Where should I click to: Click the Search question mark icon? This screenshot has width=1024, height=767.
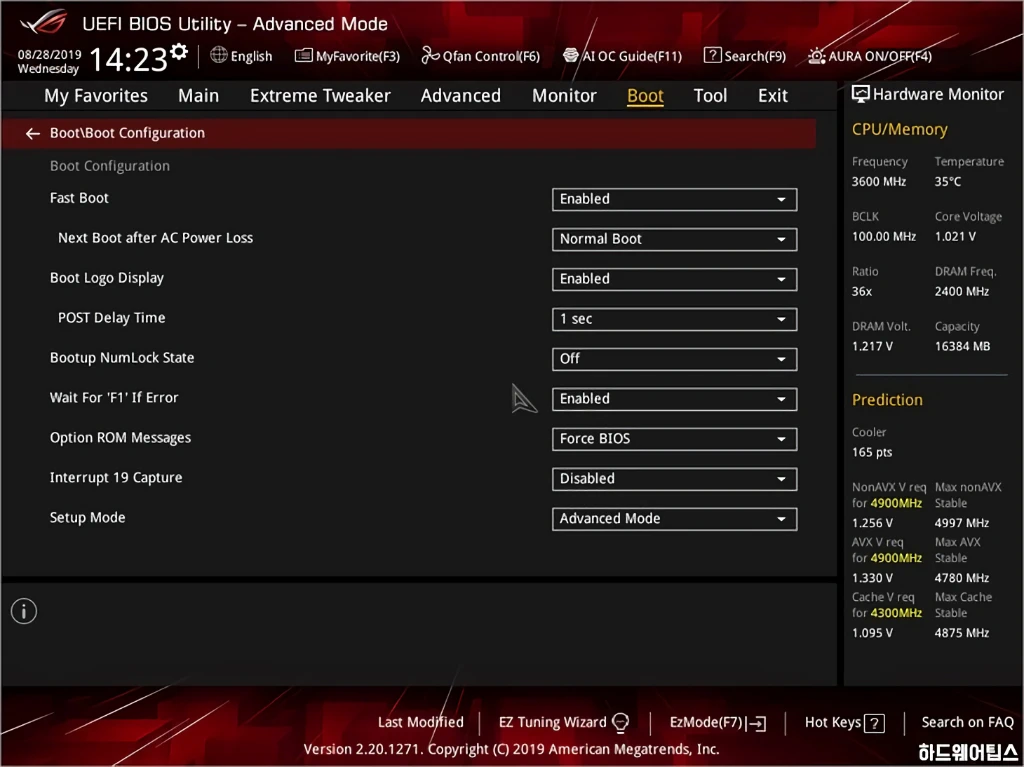click(712, 56)
